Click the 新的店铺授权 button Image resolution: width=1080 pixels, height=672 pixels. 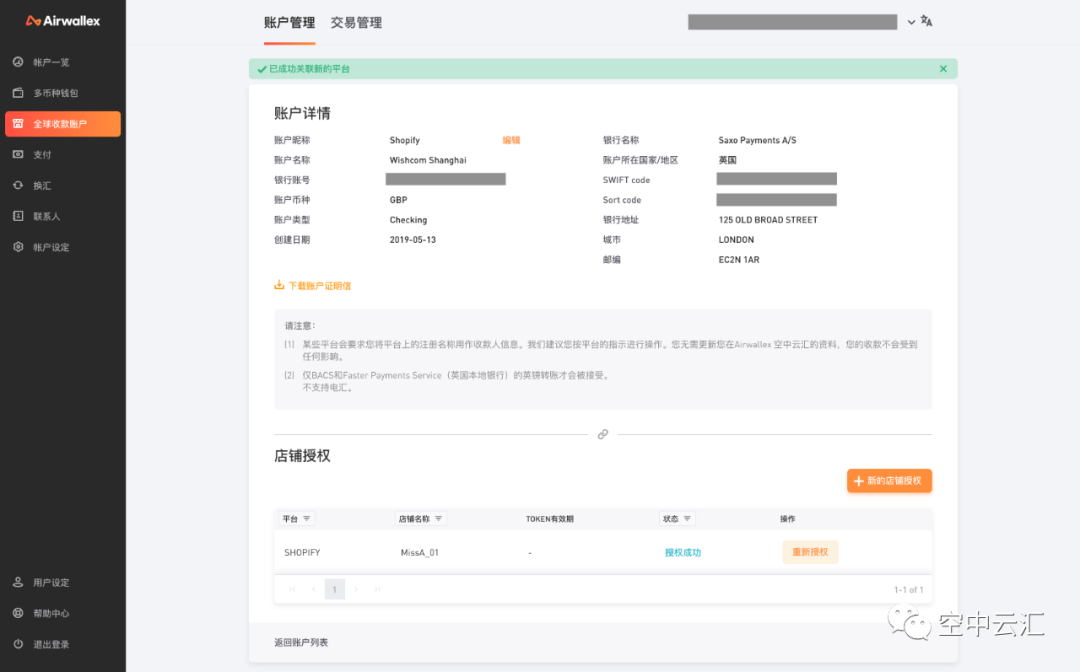(x=889, y=481)
